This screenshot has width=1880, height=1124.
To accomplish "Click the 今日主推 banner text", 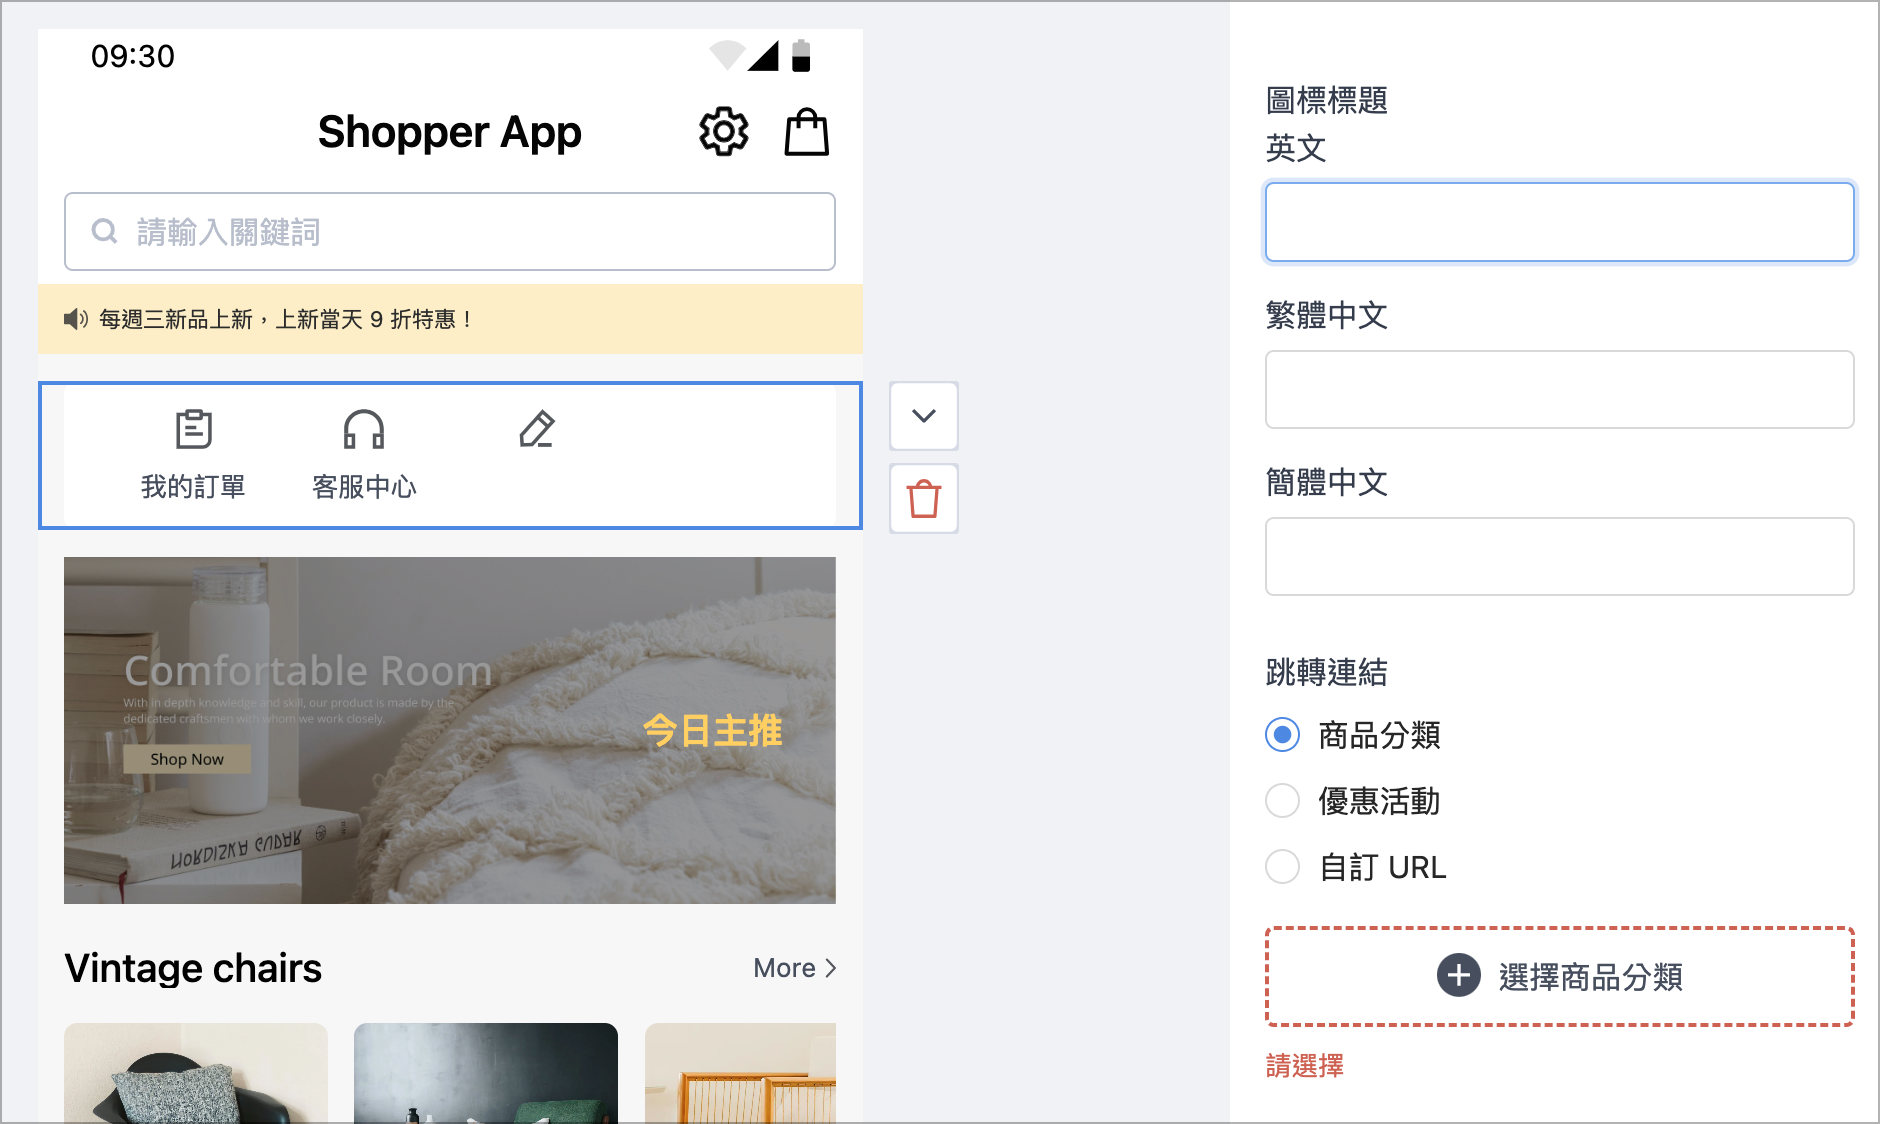I will tap(712, 730).
